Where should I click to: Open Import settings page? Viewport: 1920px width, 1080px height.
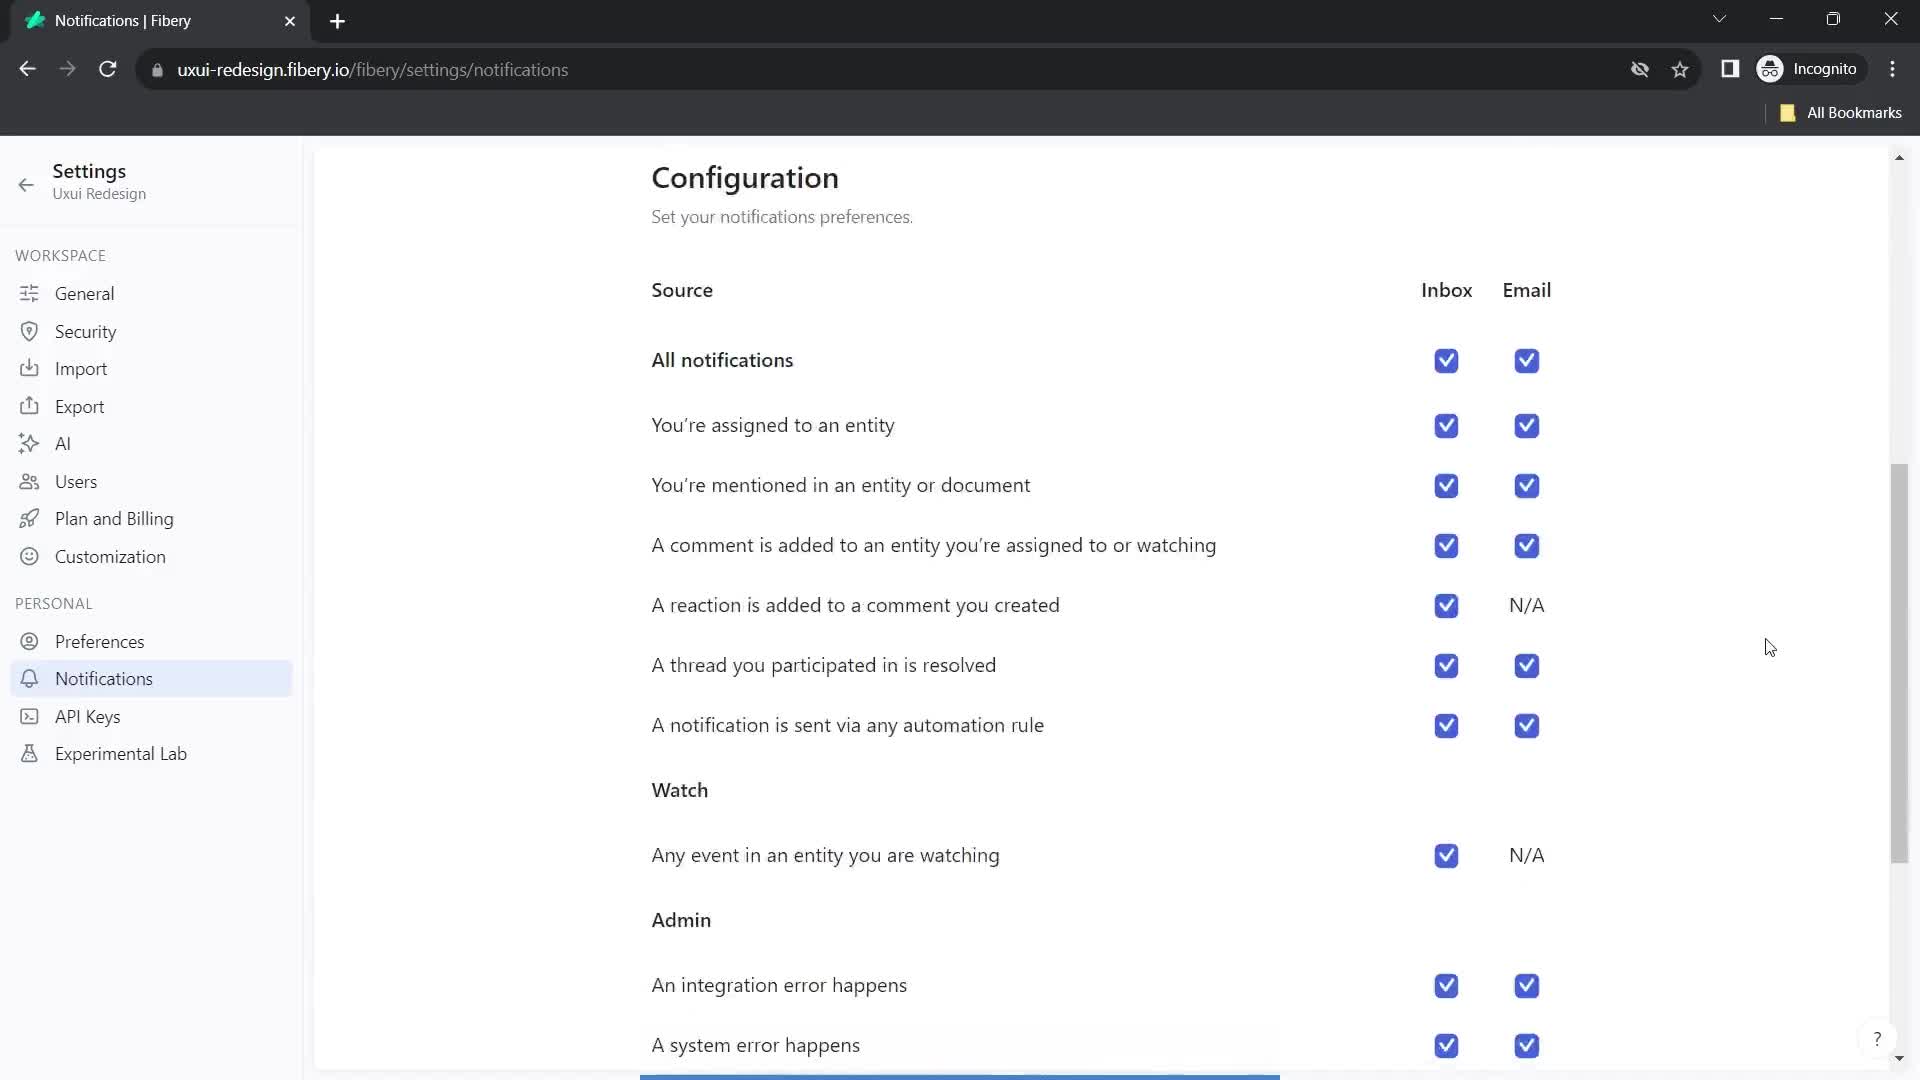tap(151, 368)
